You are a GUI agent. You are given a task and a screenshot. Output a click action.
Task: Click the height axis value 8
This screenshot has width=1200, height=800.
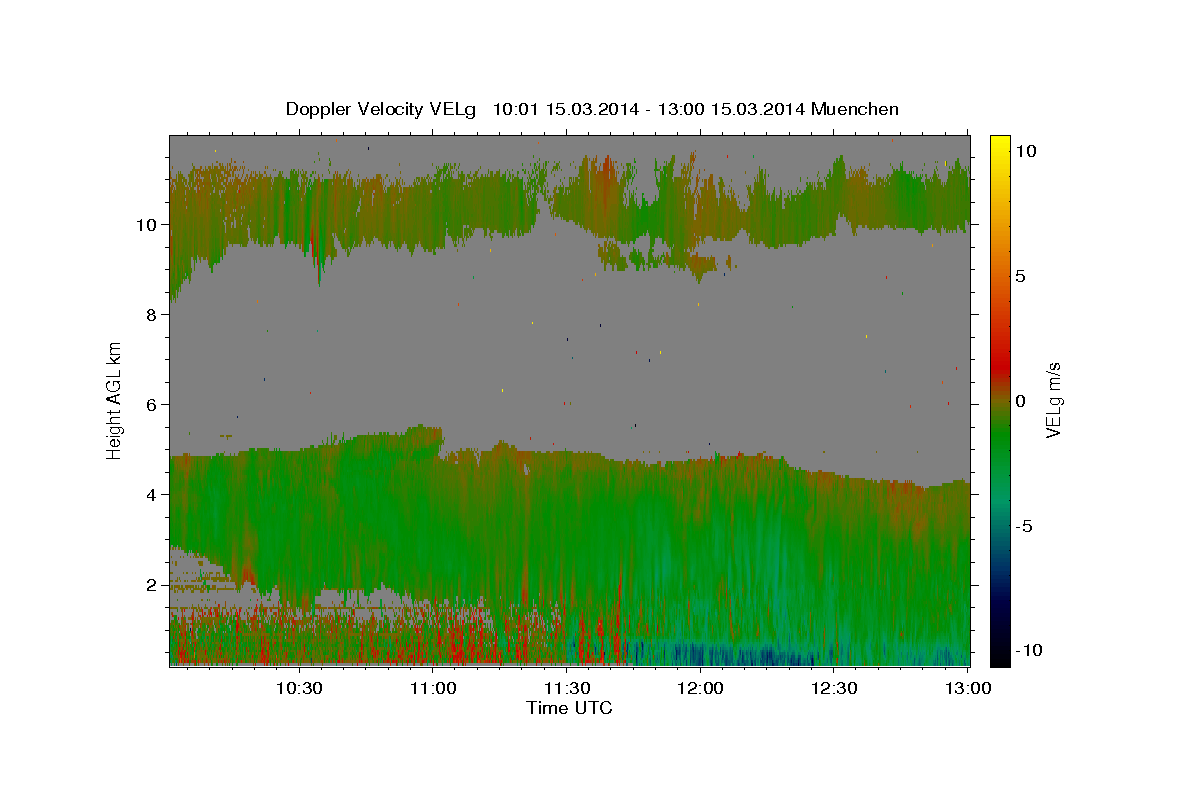pos(153,314)
